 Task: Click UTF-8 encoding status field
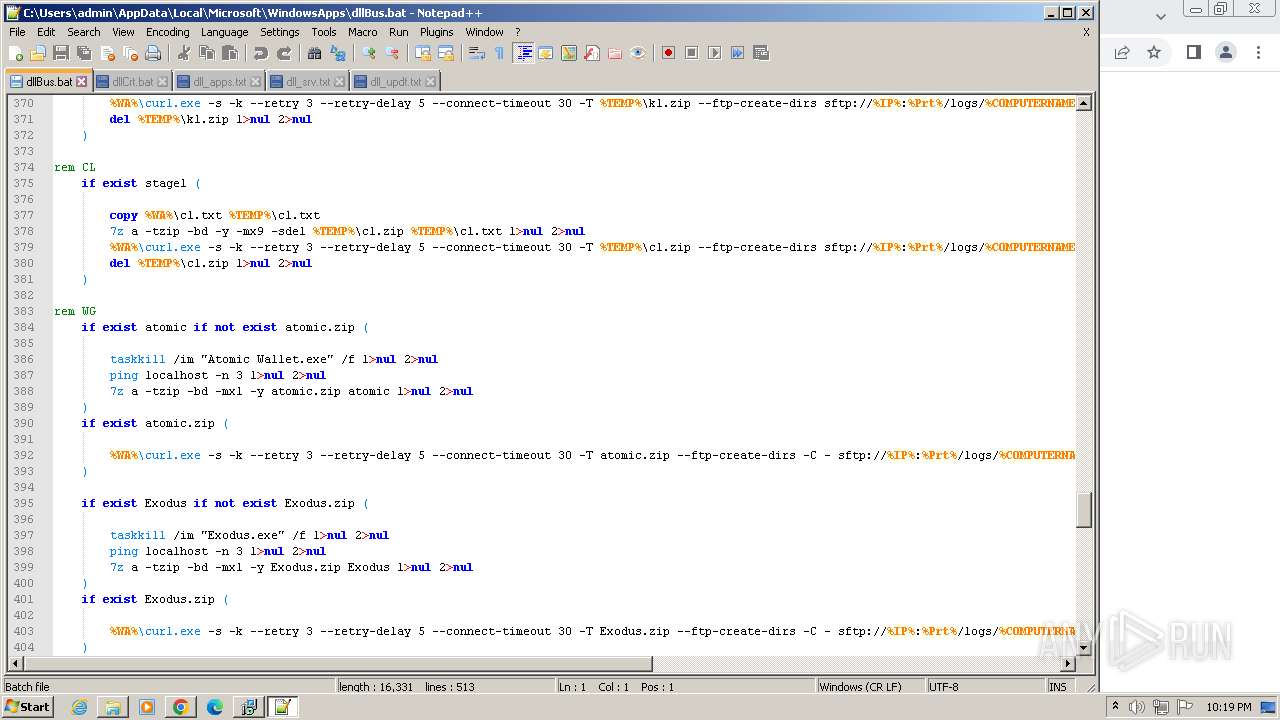pyautogui.click(x=984, y=687)
